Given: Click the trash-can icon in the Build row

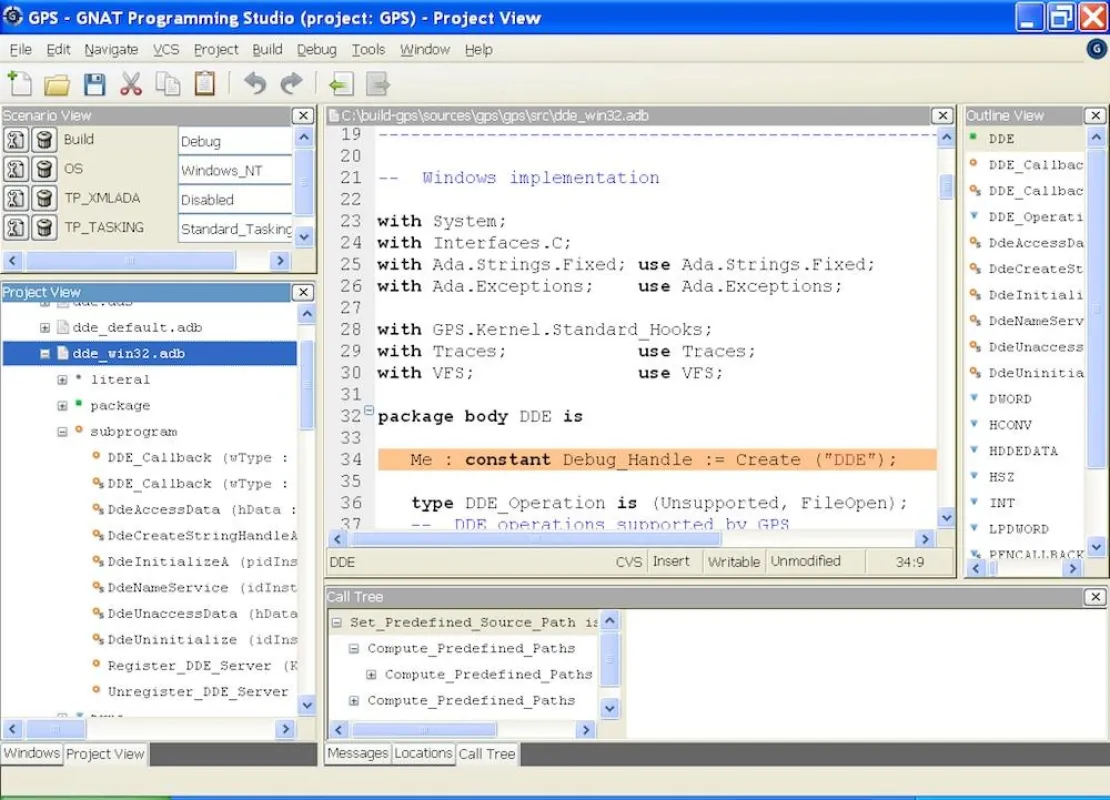Looking at the screenshot, I should (x=44, y=140).
